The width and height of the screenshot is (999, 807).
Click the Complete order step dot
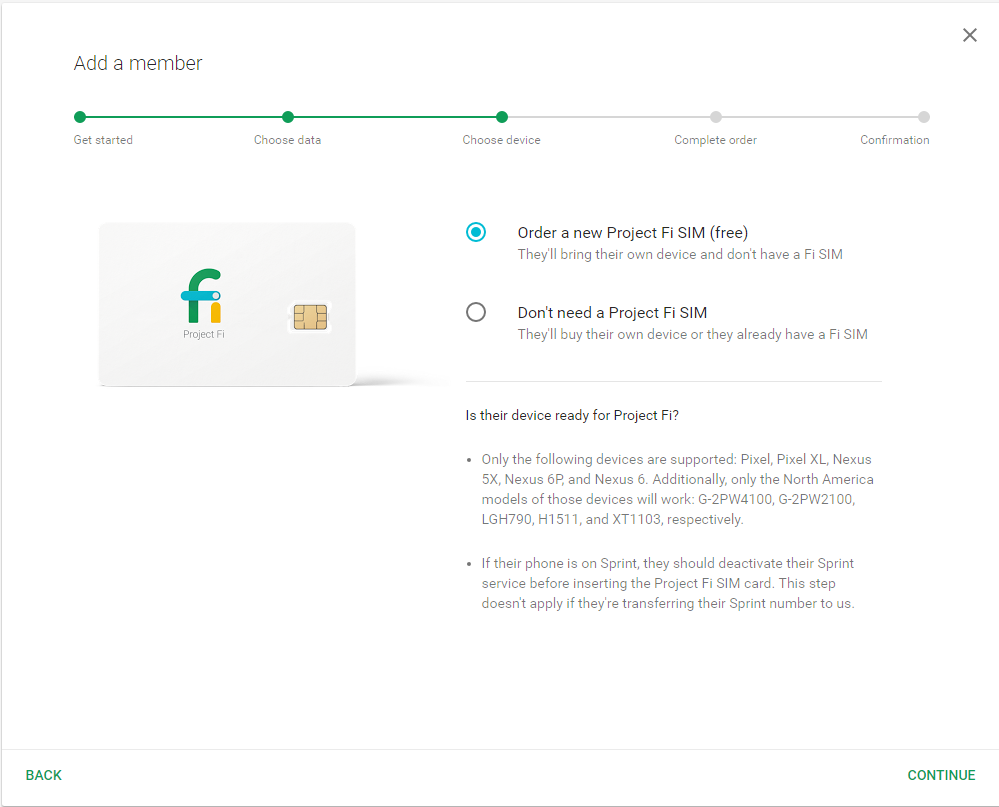(716, 117)
